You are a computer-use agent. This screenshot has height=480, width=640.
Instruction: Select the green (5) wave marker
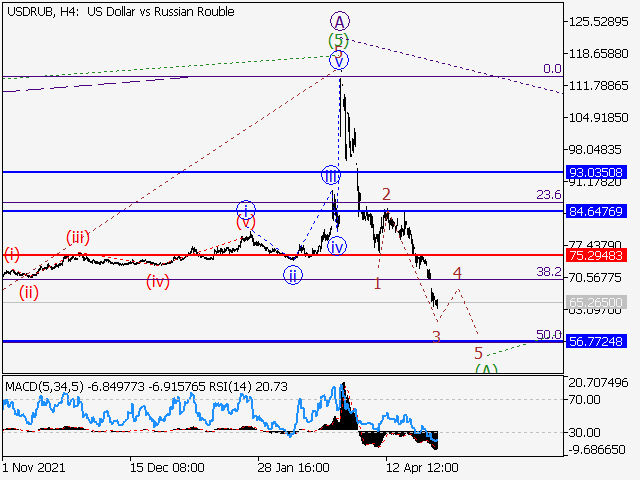click(339, 41)
